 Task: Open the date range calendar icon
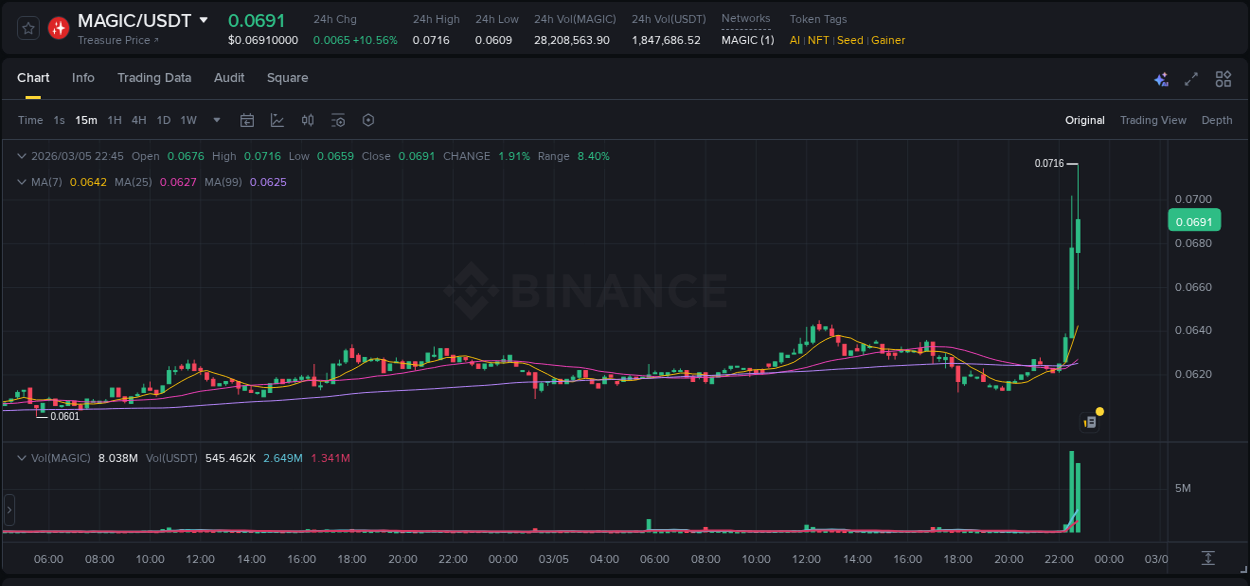(247, 120)
